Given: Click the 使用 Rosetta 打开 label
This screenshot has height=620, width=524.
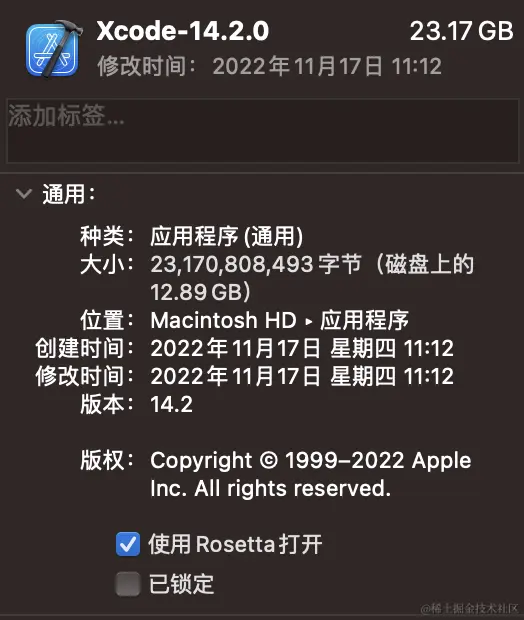Looking at the screenshot, I should (x=235, y=544).
